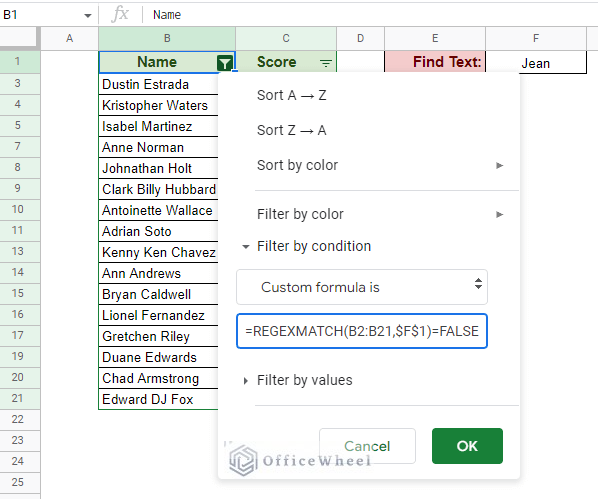
Task: Select the cell Lionel Fernandez
Action: pyautogui.click(x=158, y=315)
